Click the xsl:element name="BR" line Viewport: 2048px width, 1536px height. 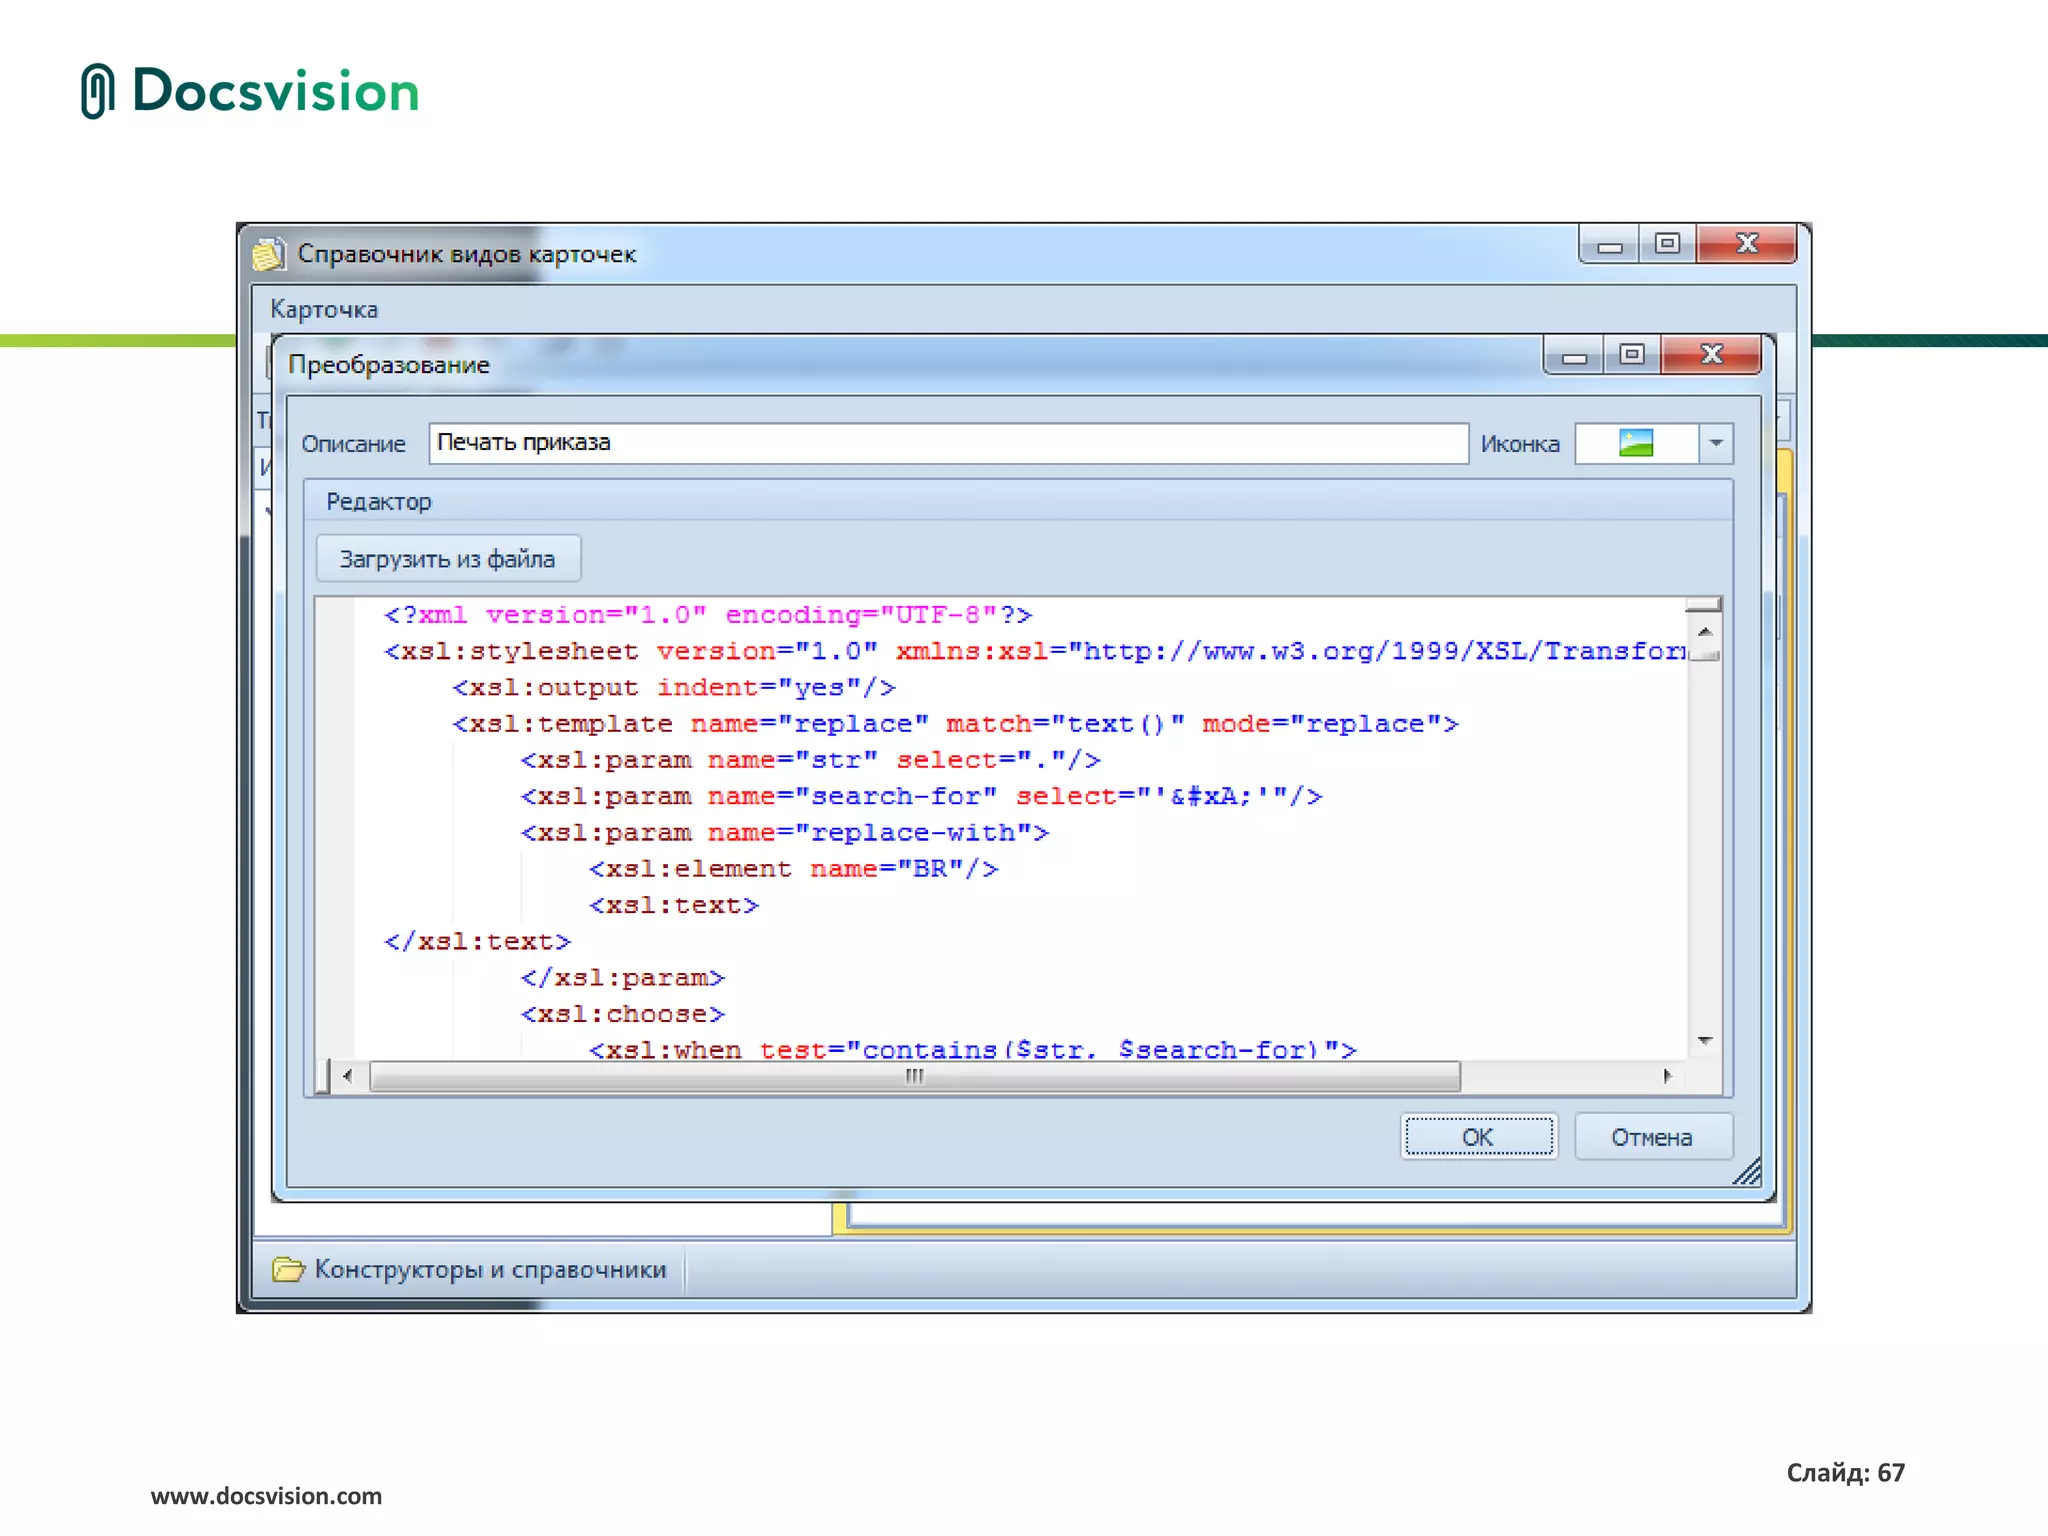click(794, 869)
